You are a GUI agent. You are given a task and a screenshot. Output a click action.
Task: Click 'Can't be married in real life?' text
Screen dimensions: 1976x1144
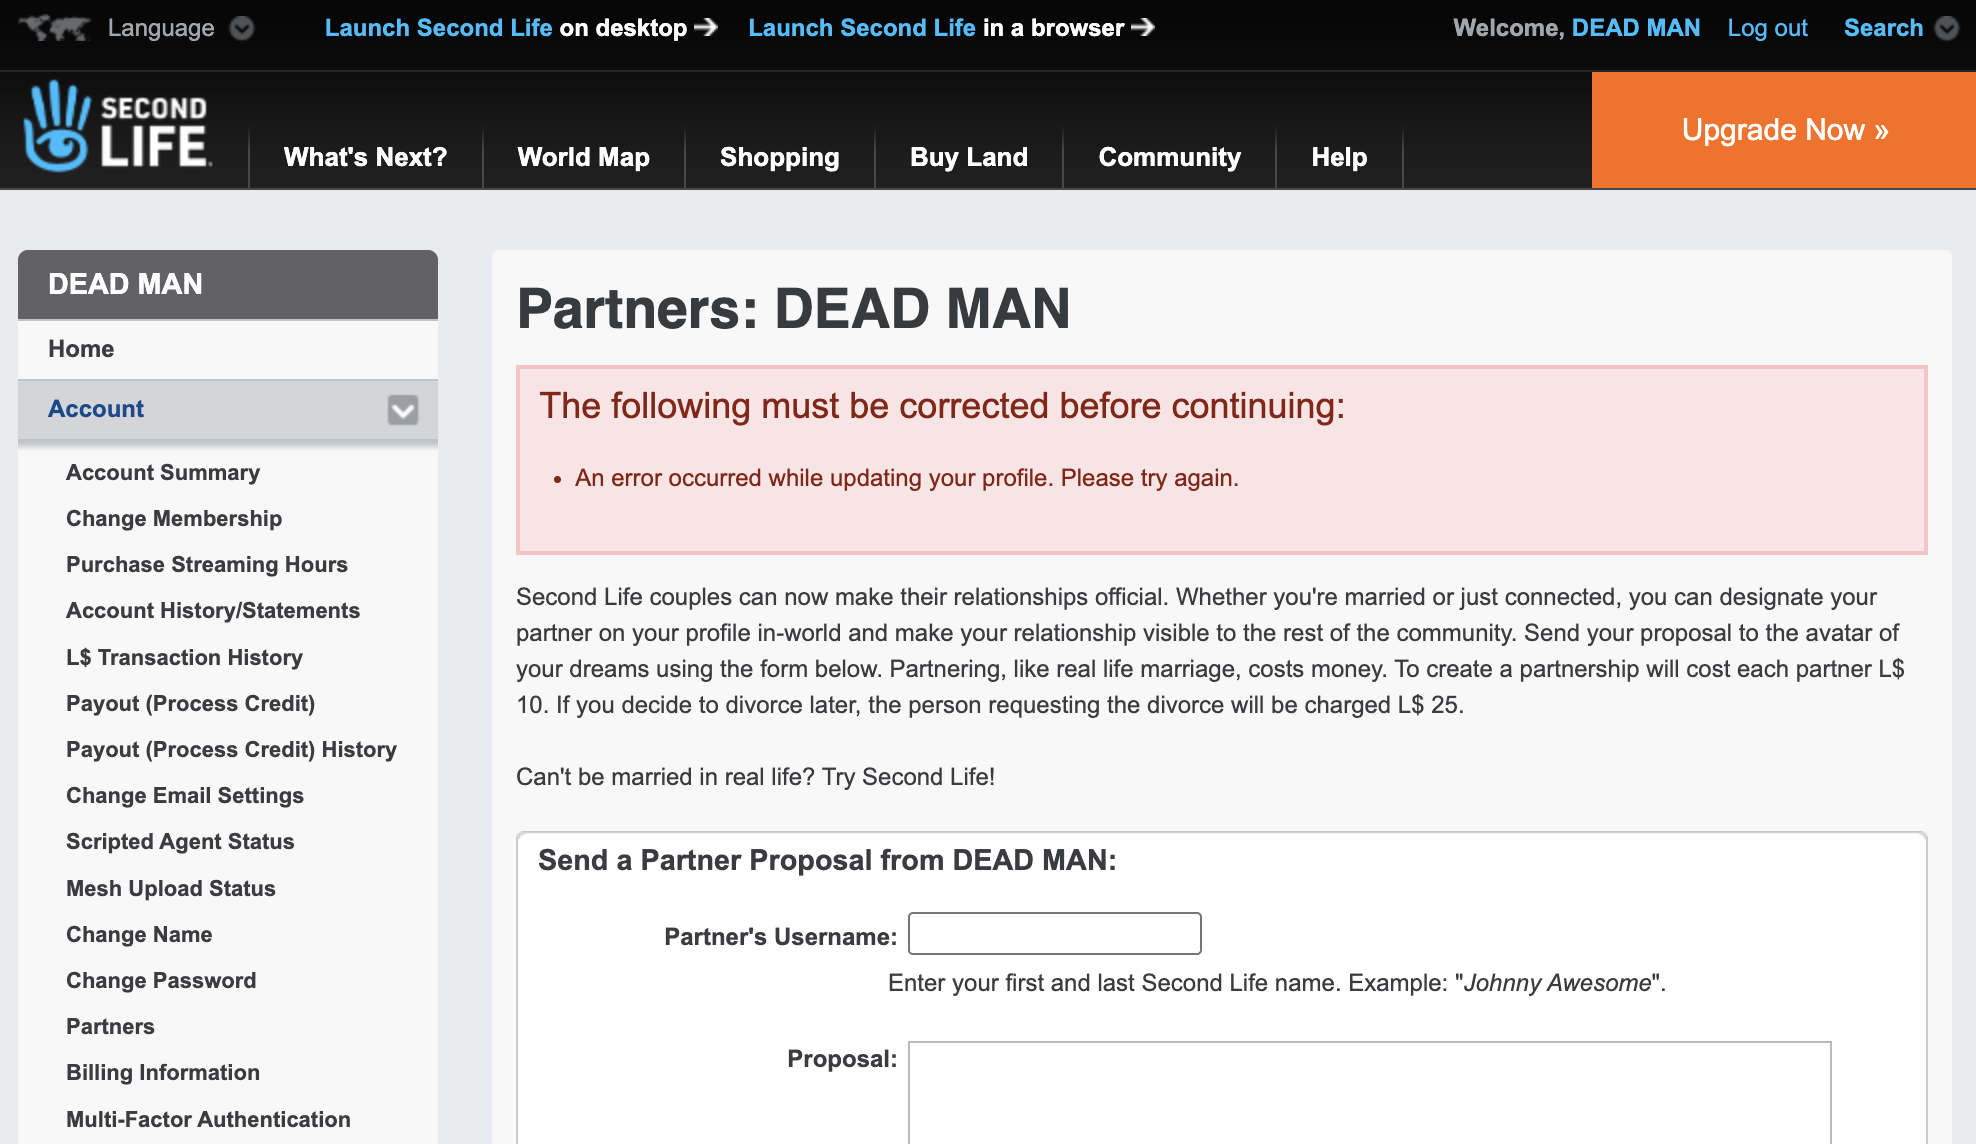point(665,777)
